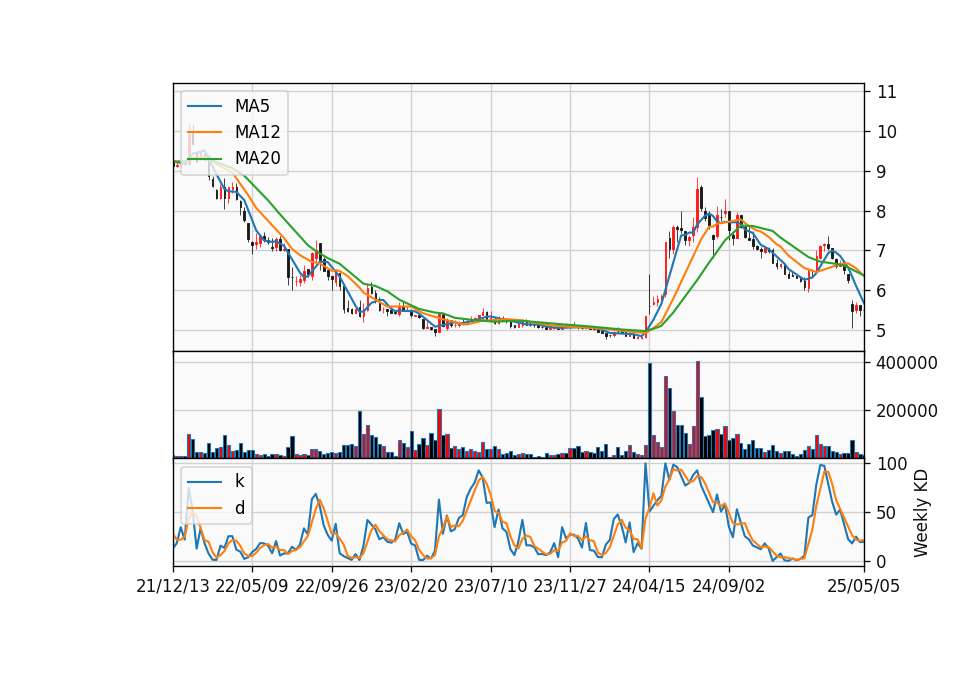Click the volume axis value 200000

[x=907, y=411]
